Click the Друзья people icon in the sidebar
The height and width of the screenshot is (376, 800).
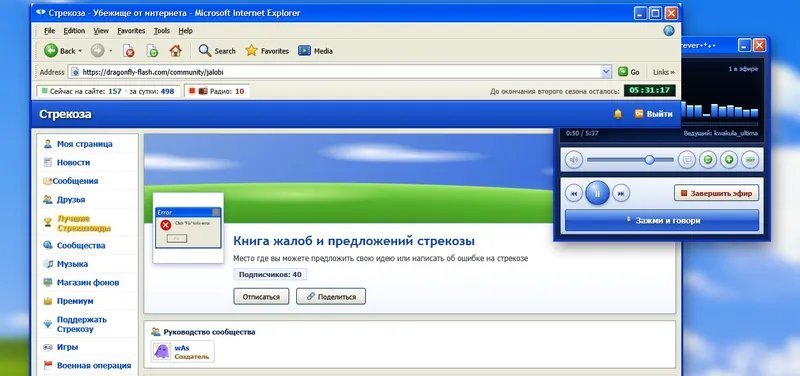point(48,199)
